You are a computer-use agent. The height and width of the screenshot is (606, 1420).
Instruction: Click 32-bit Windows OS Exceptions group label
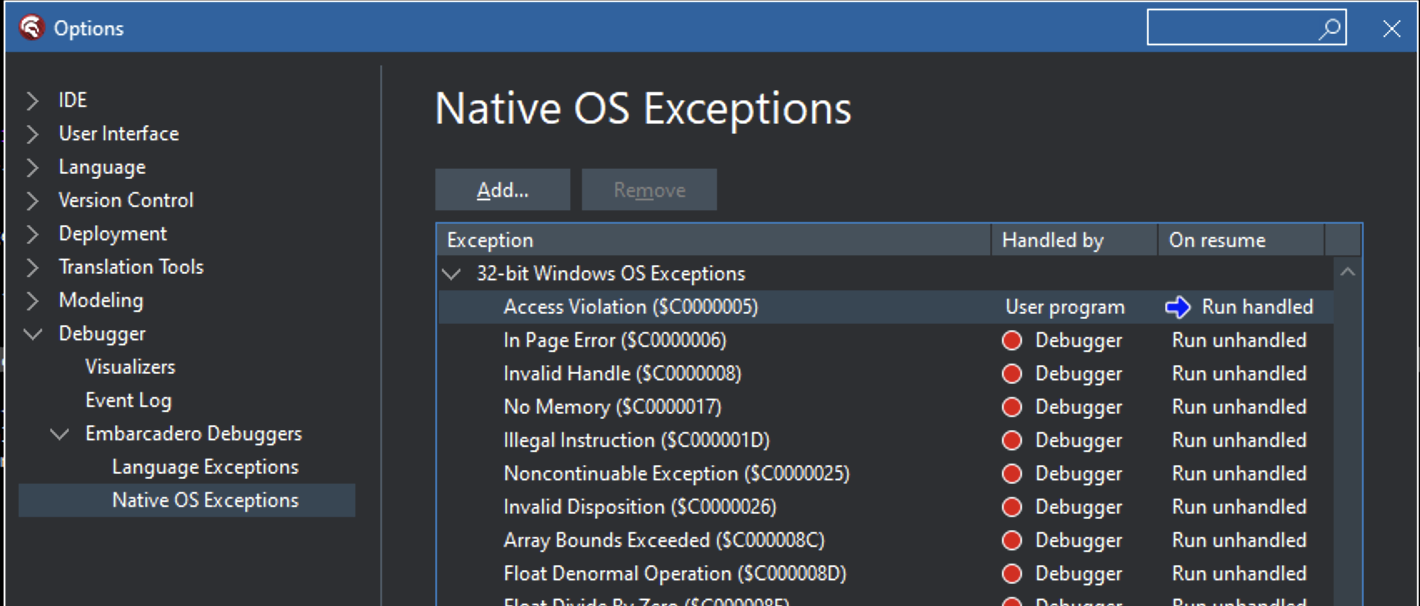611,274
